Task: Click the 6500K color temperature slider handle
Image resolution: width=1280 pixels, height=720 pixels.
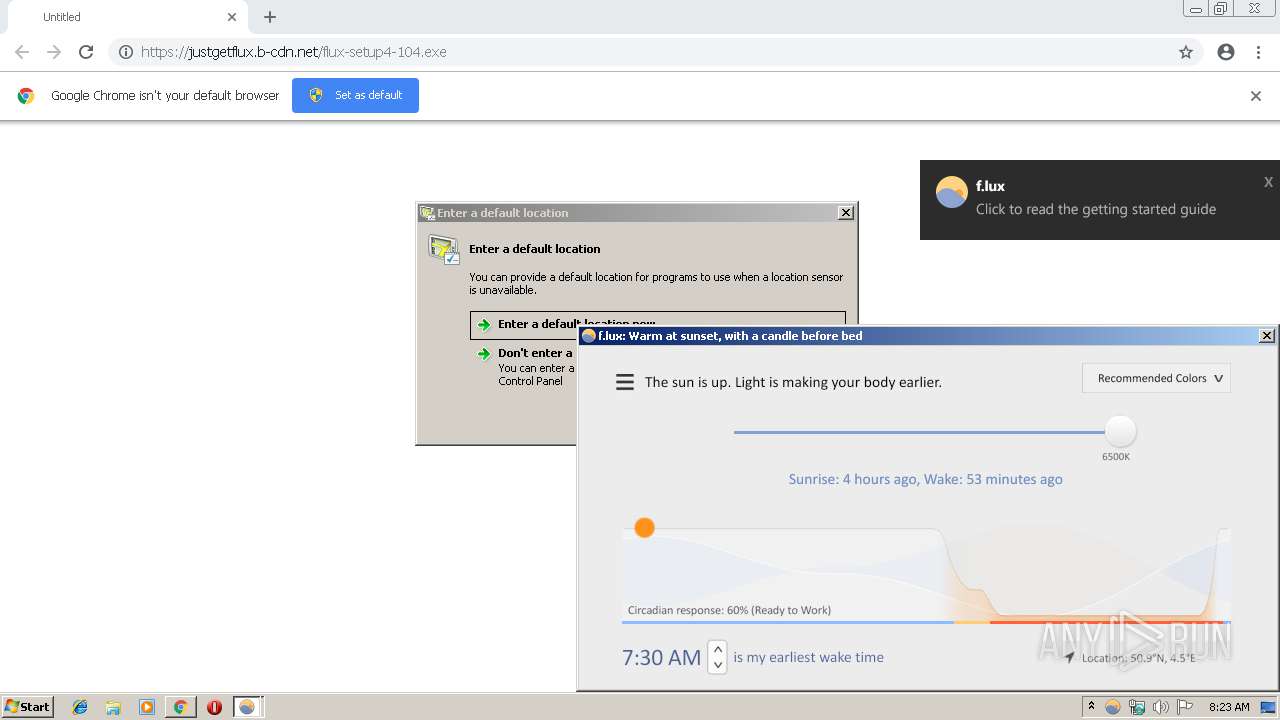Action: click(1120, 432)
